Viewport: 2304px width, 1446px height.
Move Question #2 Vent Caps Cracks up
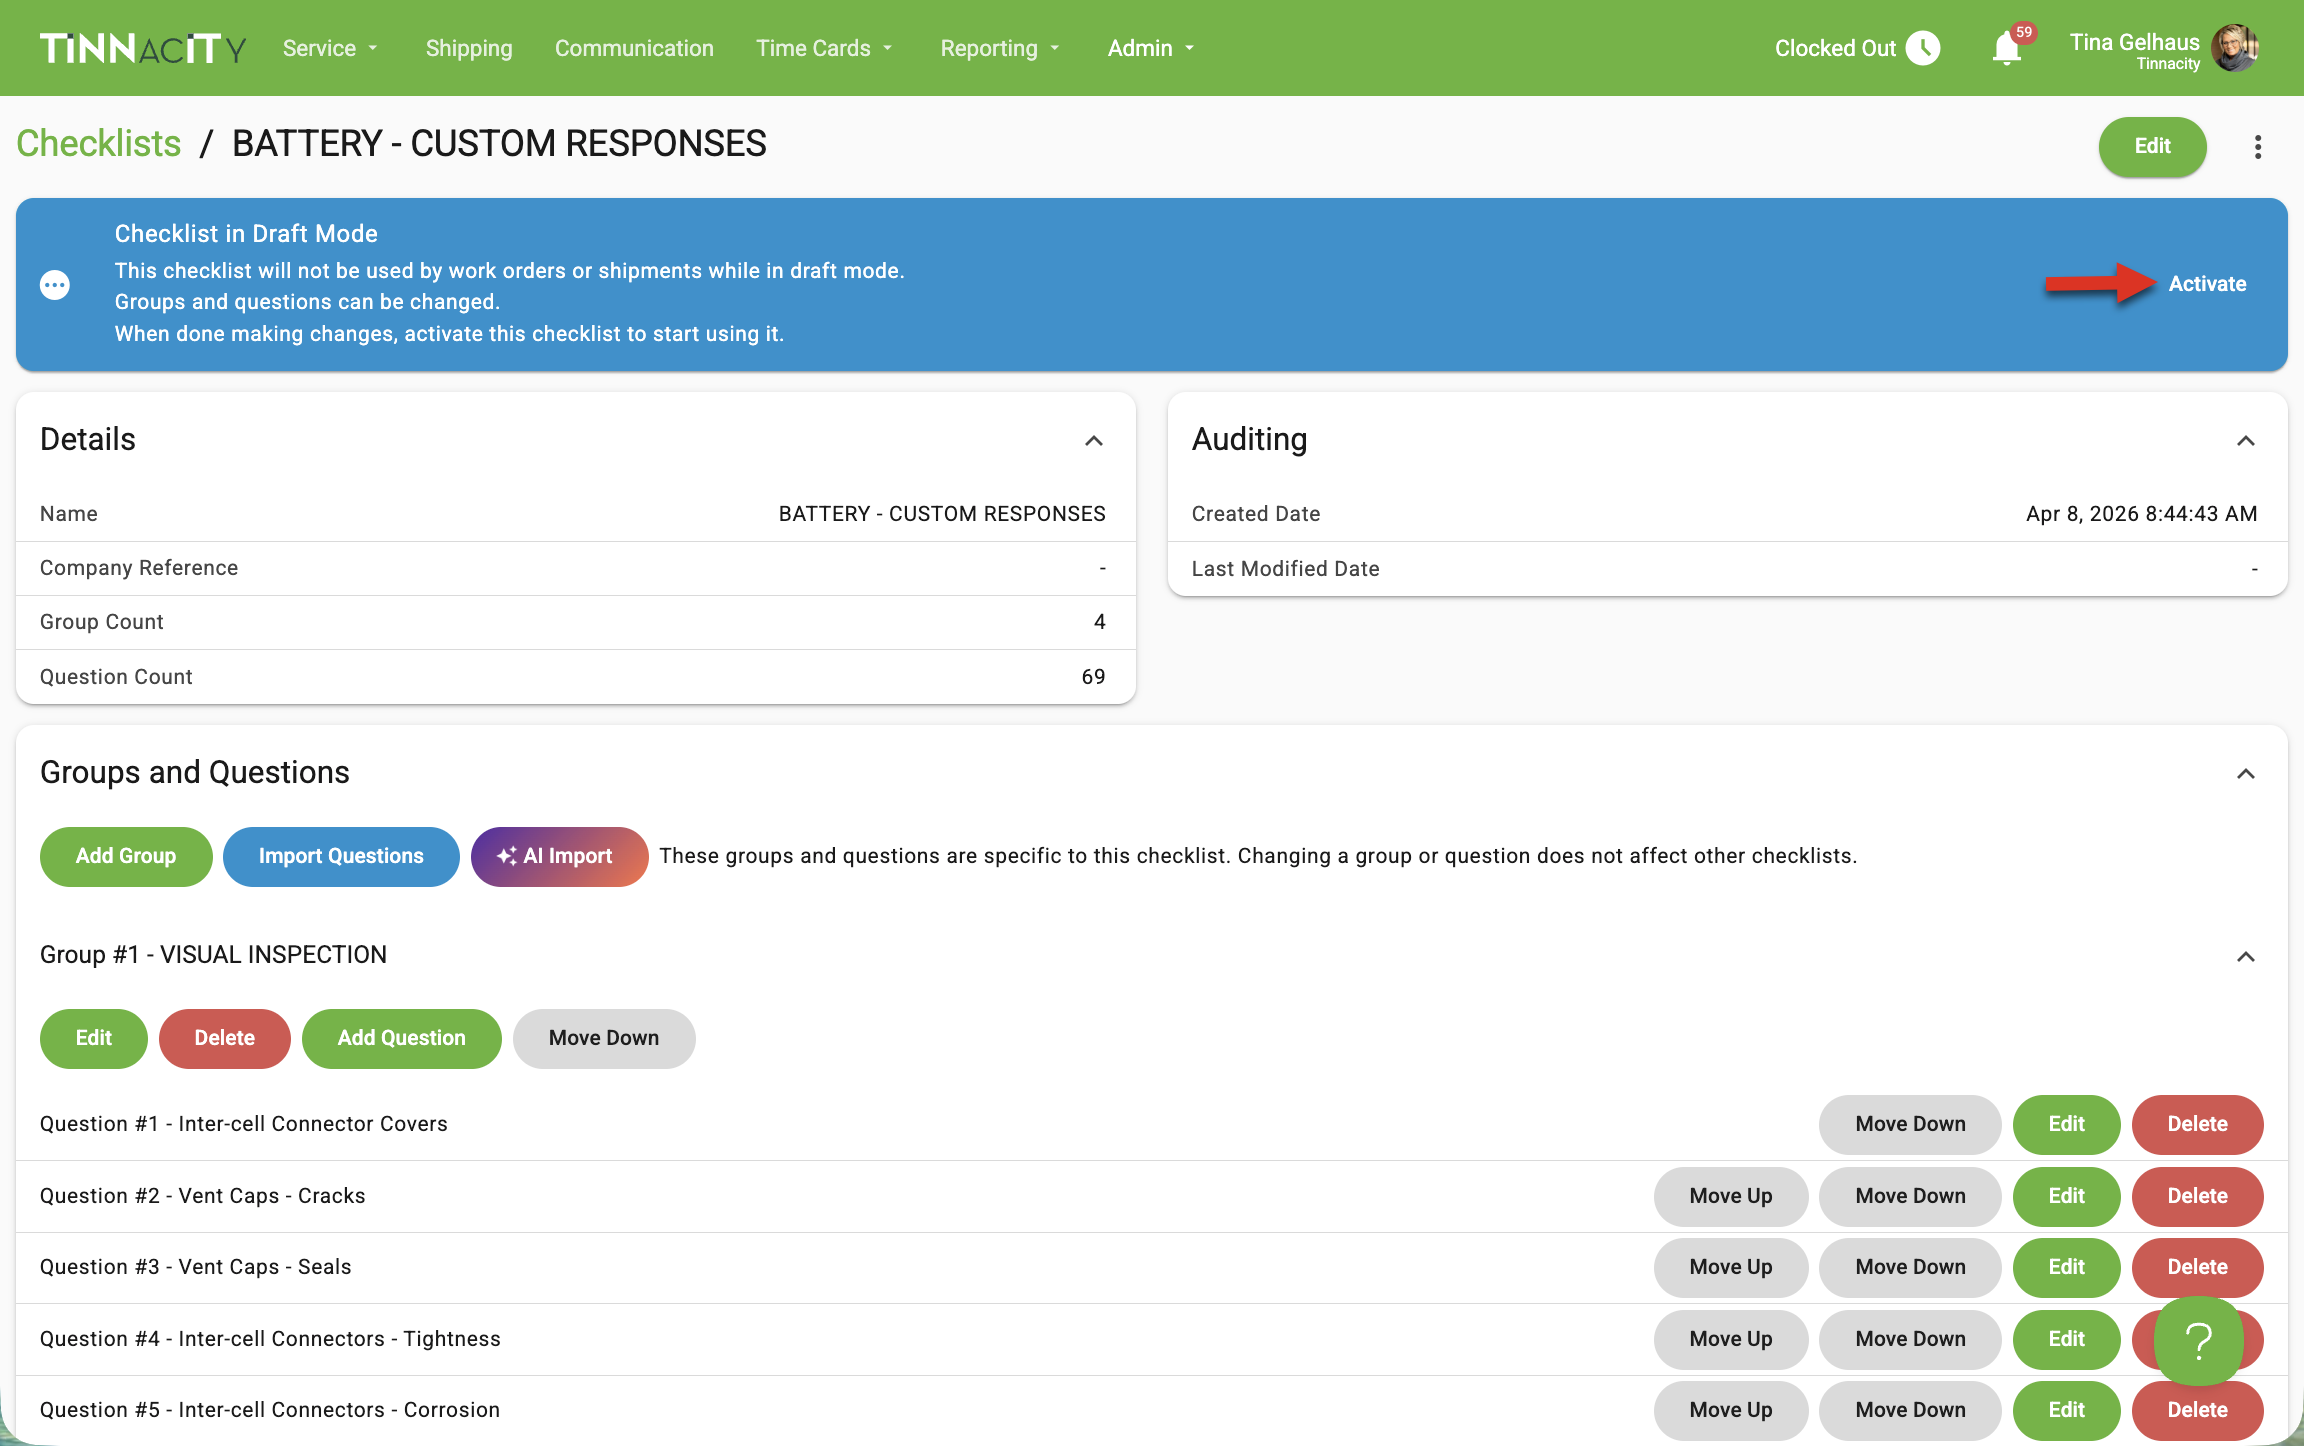(1730, 1196)
